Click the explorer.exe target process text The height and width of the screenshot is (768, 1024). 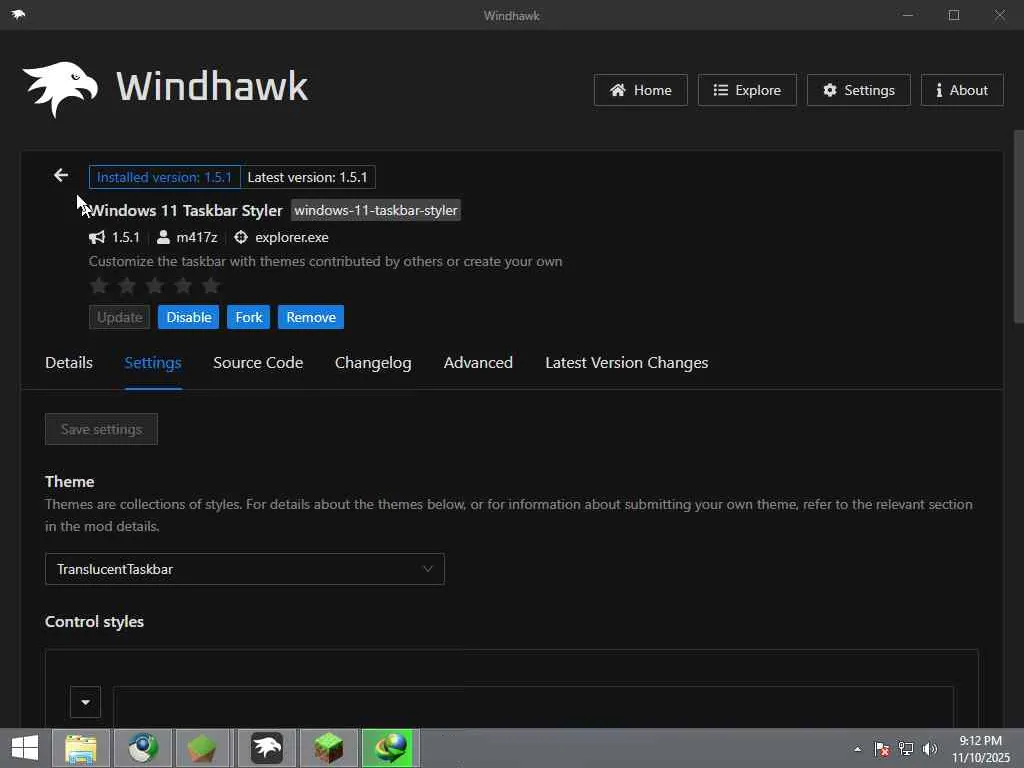[x=292, y=237]
